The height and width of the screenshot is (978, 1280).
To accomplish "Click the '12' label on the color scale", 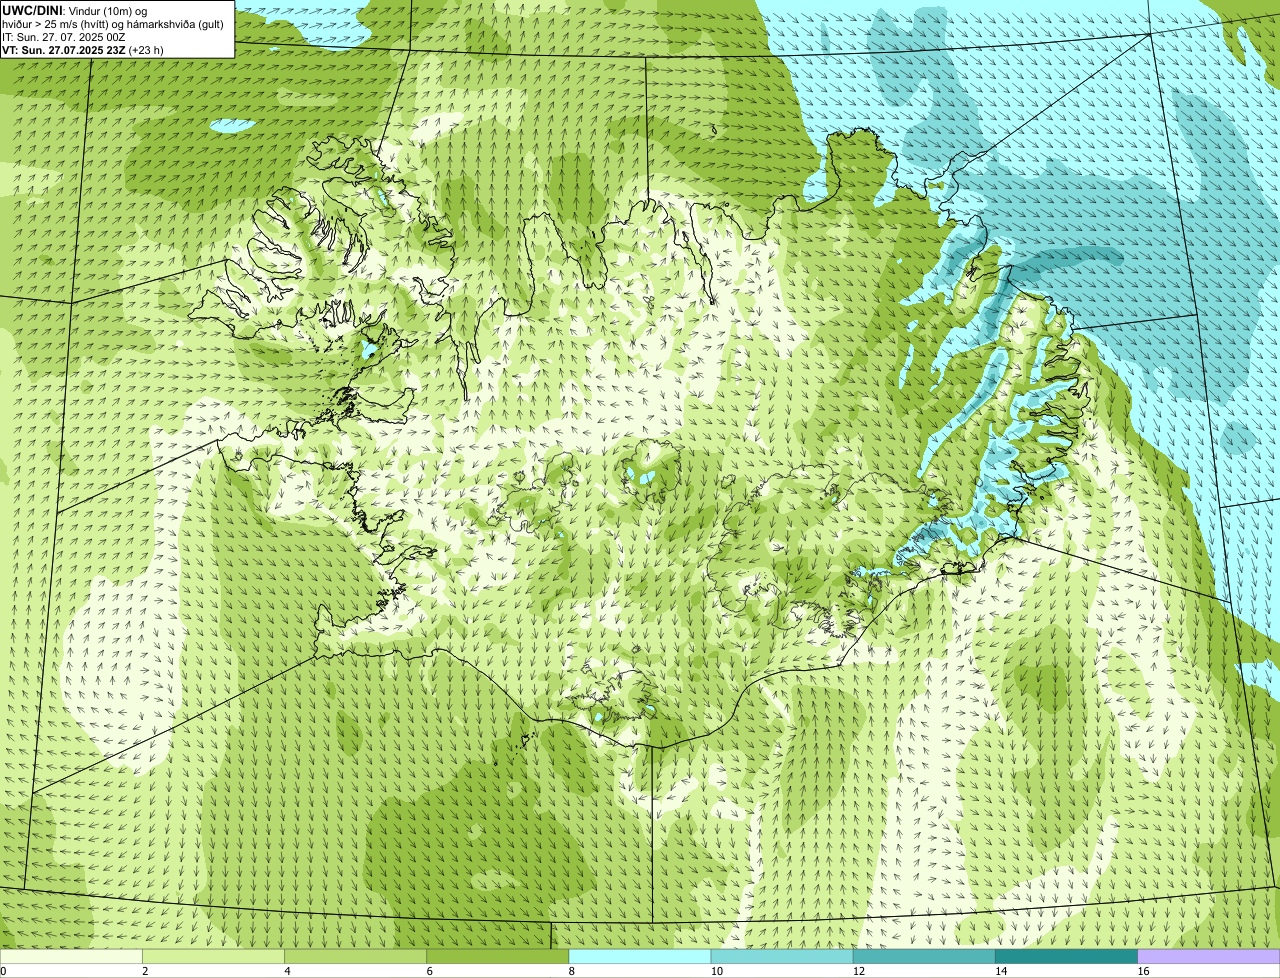I will coord(859,971).
